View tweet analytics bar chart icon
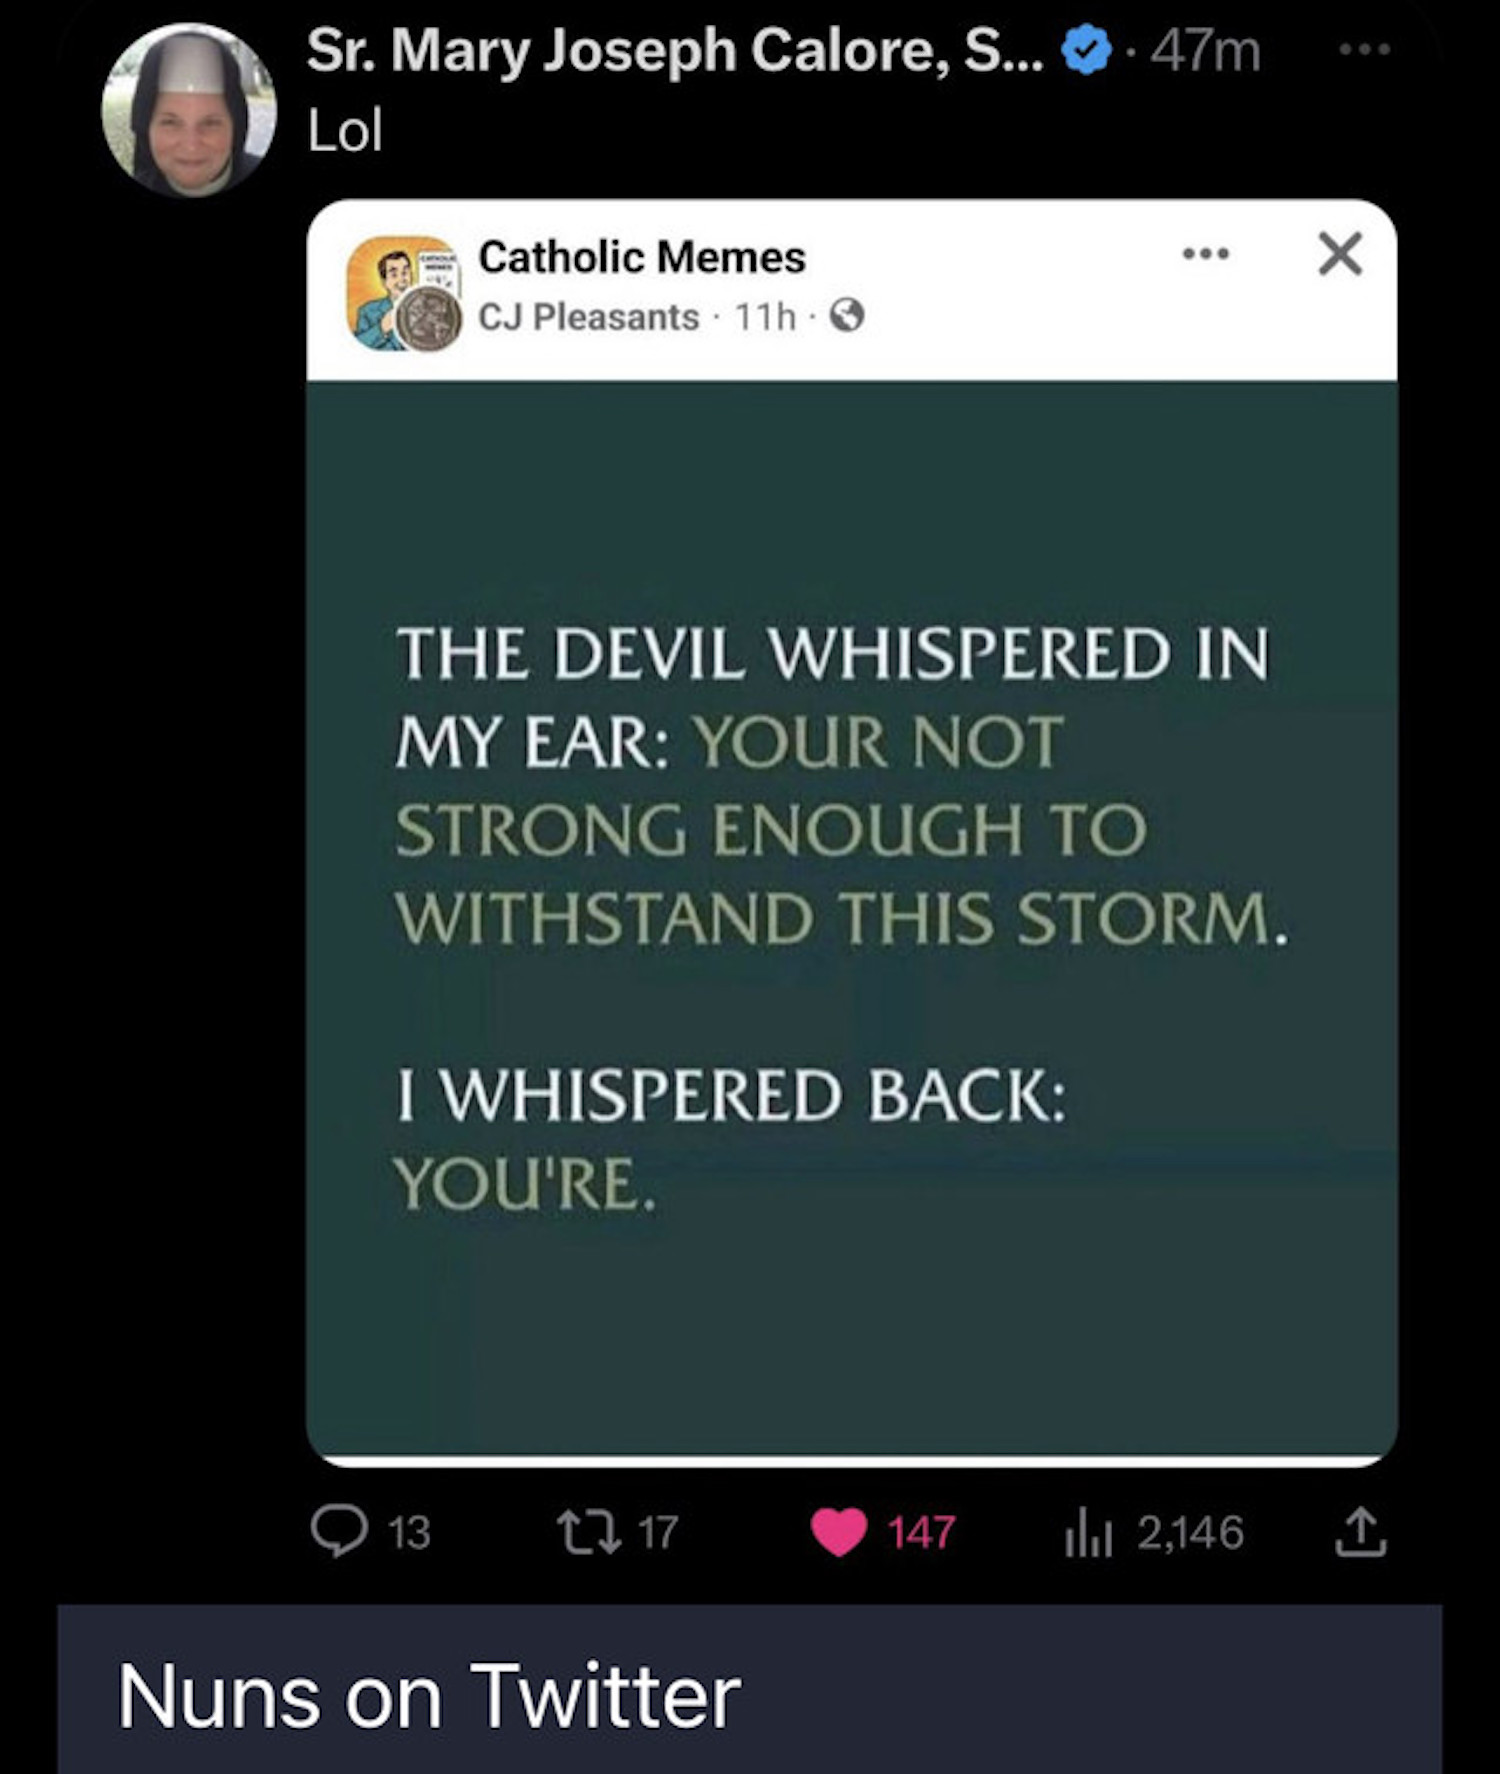The width and height of the screenshot is (1500, 1774). (1089, 1532)
